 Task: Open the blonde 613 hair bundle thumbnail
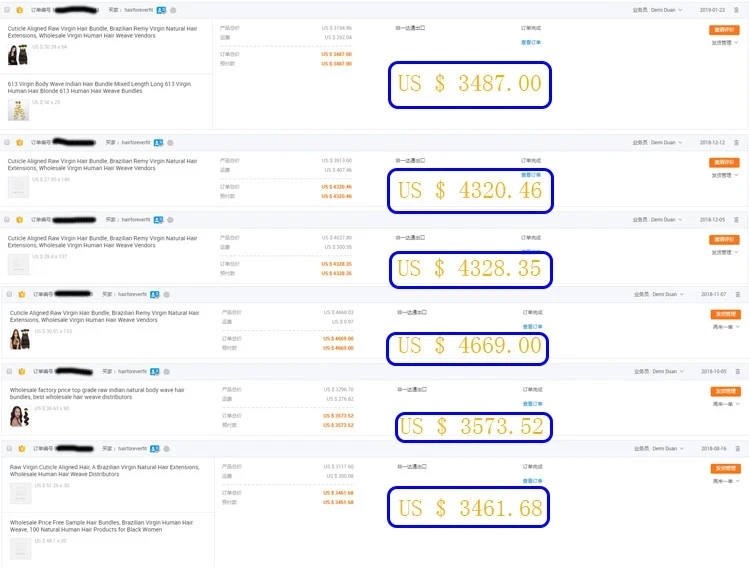click(19, 110)
